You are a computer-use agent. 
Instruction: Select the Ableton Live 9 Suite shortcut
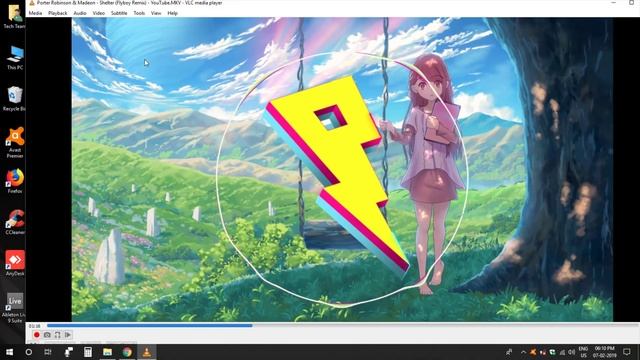(15, 308)
